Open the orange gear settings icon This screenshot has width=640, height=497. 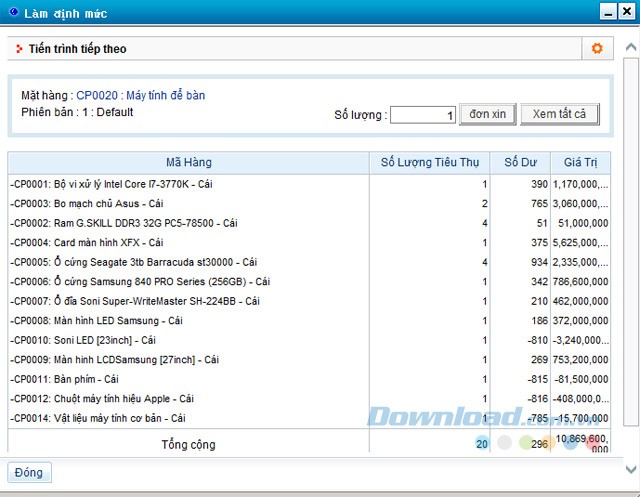(597, 49)
